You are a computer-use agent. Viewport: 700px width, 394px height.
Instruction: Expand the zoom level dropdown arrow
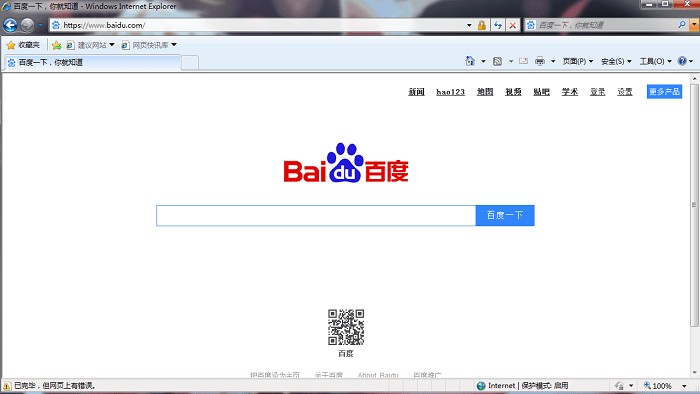tap(684, 386)
